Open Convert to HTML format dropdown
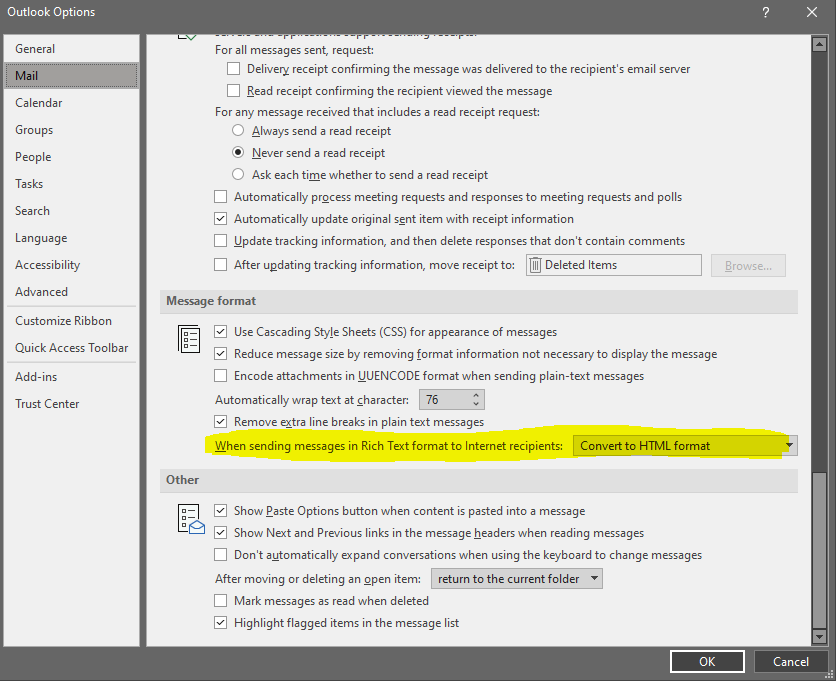Viewport: 836px width, 681px height. pyautogui.click(x=685, y=446)
